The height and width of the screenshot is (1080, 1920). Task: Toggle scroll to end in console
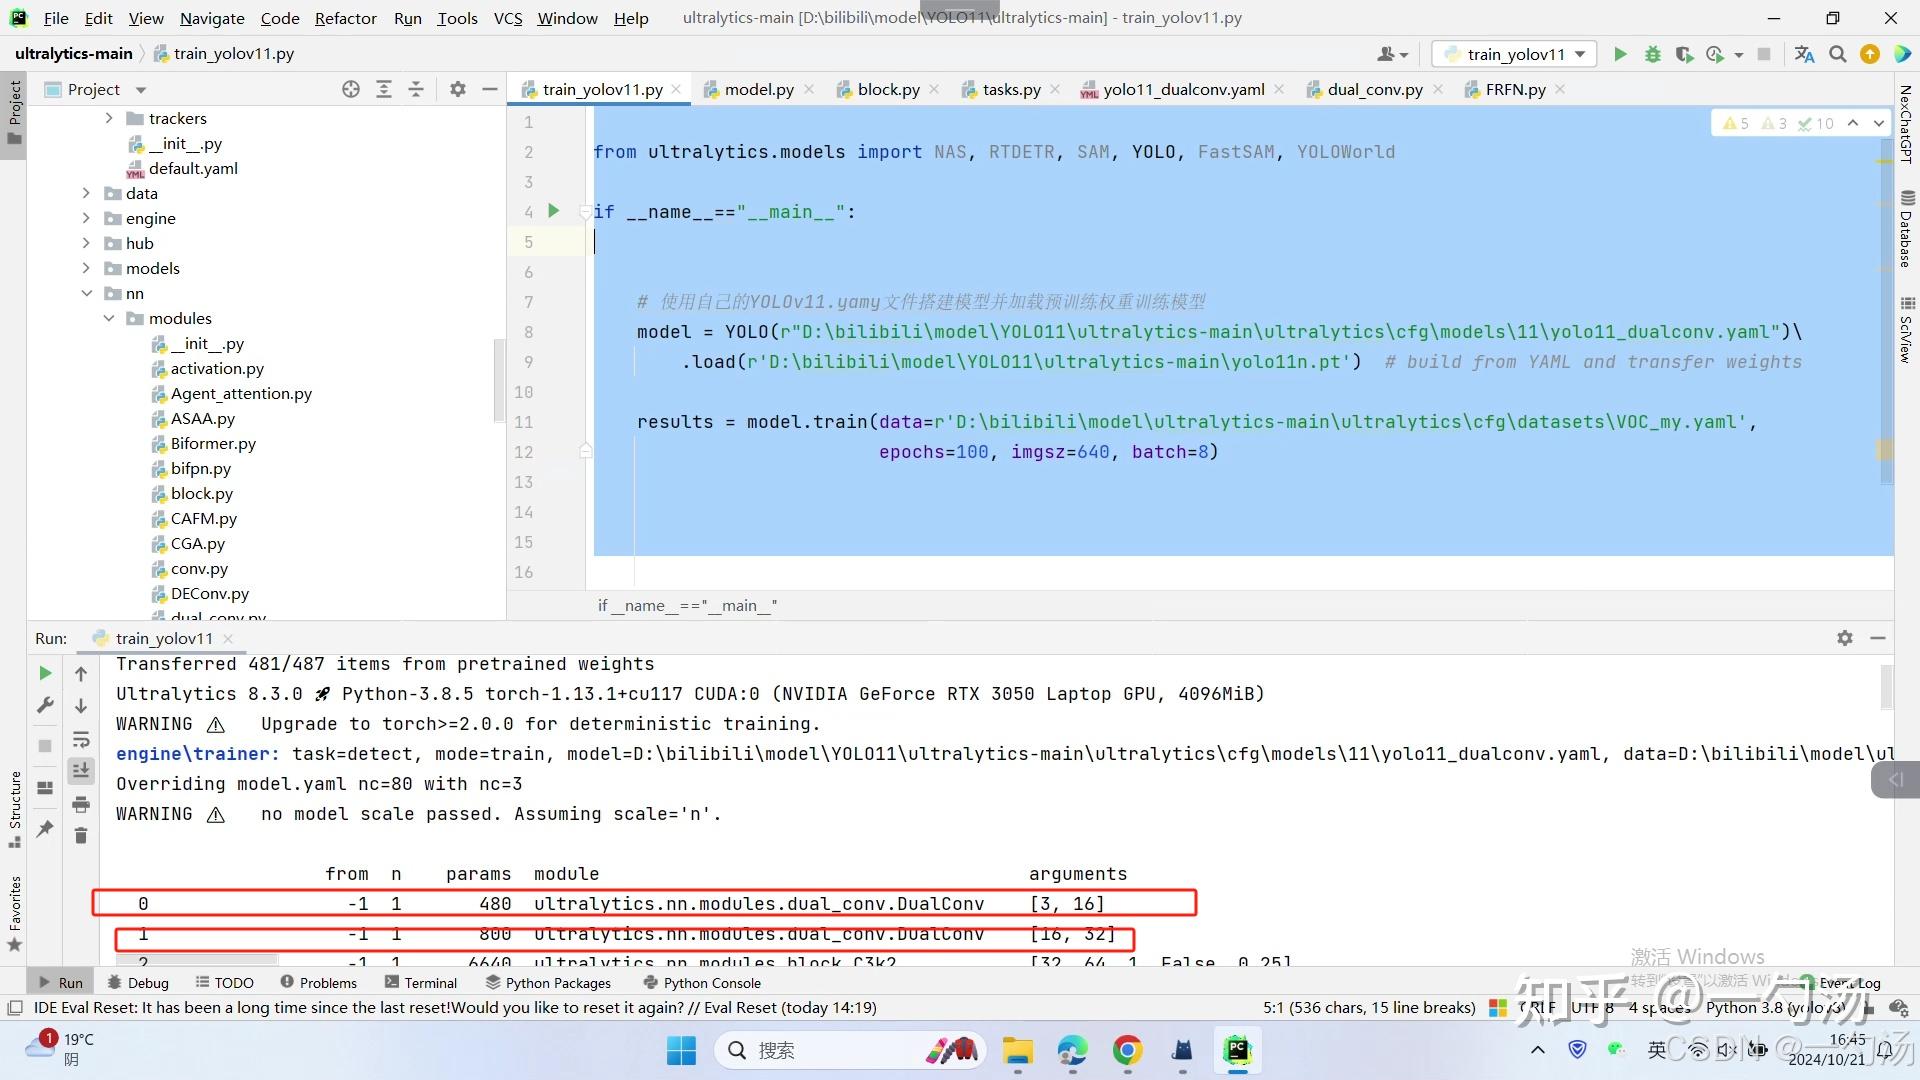pos(81,770)
